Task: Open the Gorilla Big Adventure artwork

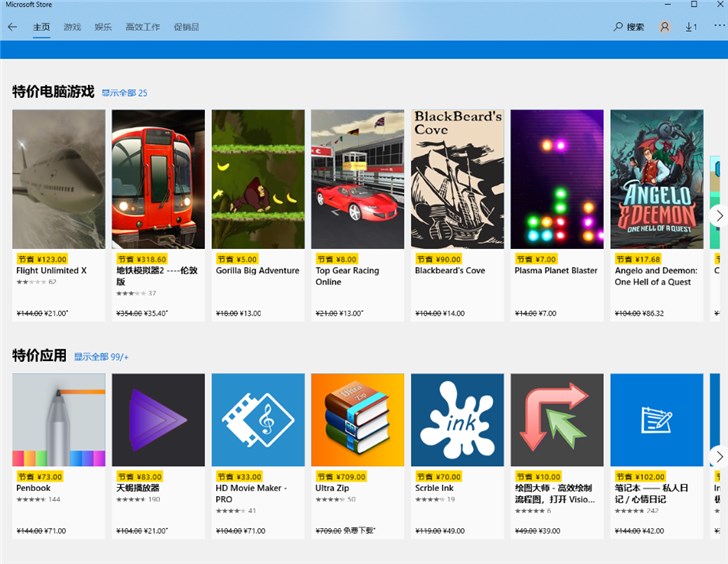Action: click(258, 179)
